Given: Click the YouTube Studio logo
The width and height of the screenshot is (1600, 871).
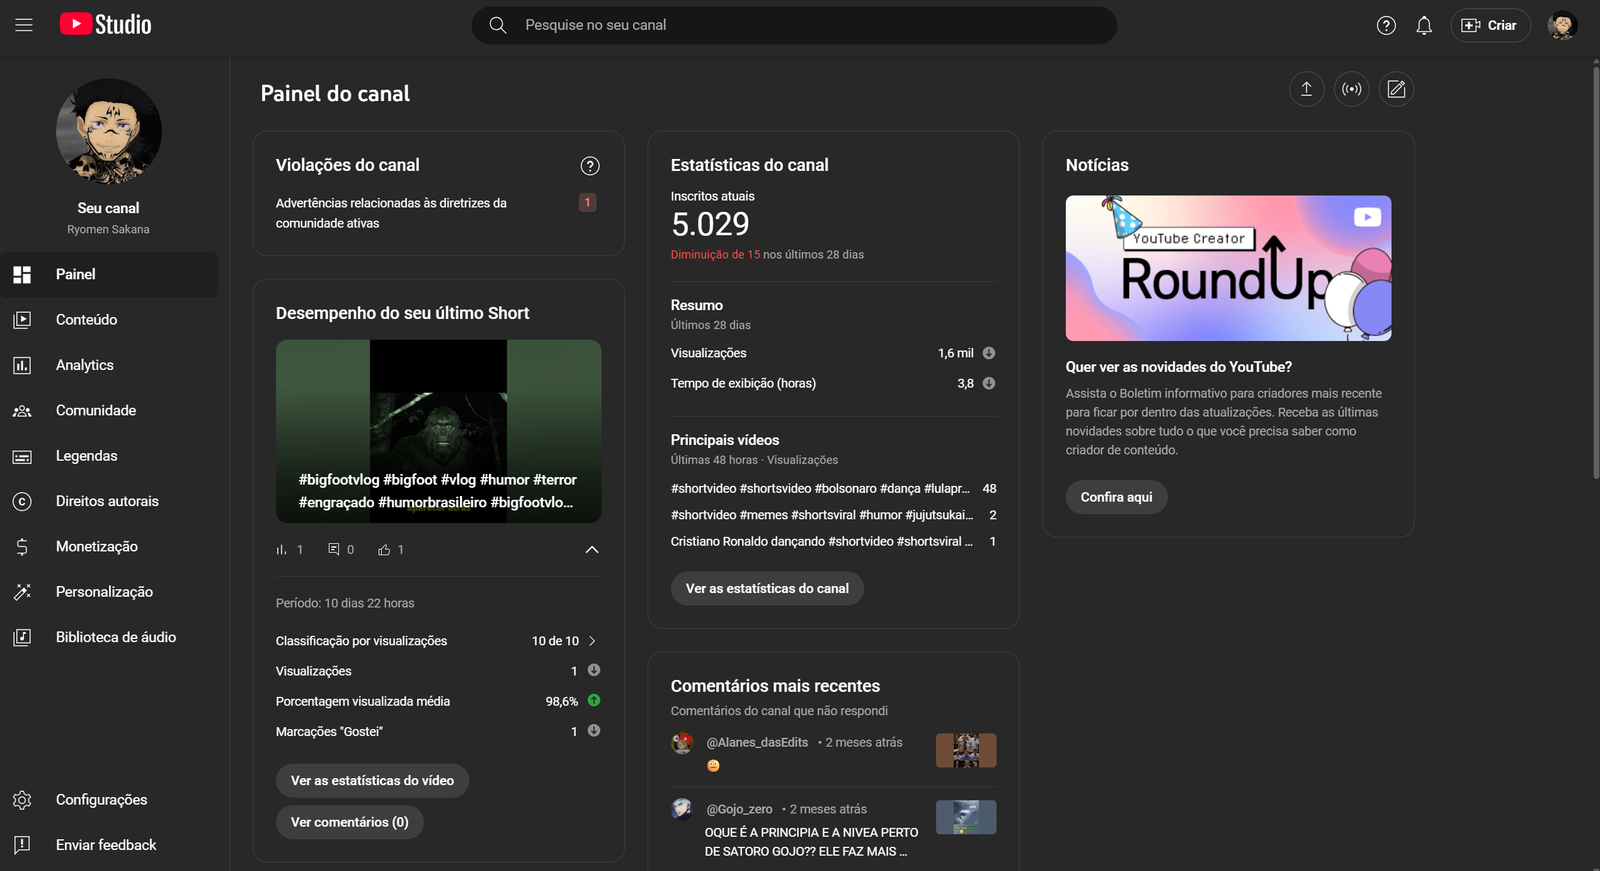Looking at the screenshot, I should [x=106, y=25].
